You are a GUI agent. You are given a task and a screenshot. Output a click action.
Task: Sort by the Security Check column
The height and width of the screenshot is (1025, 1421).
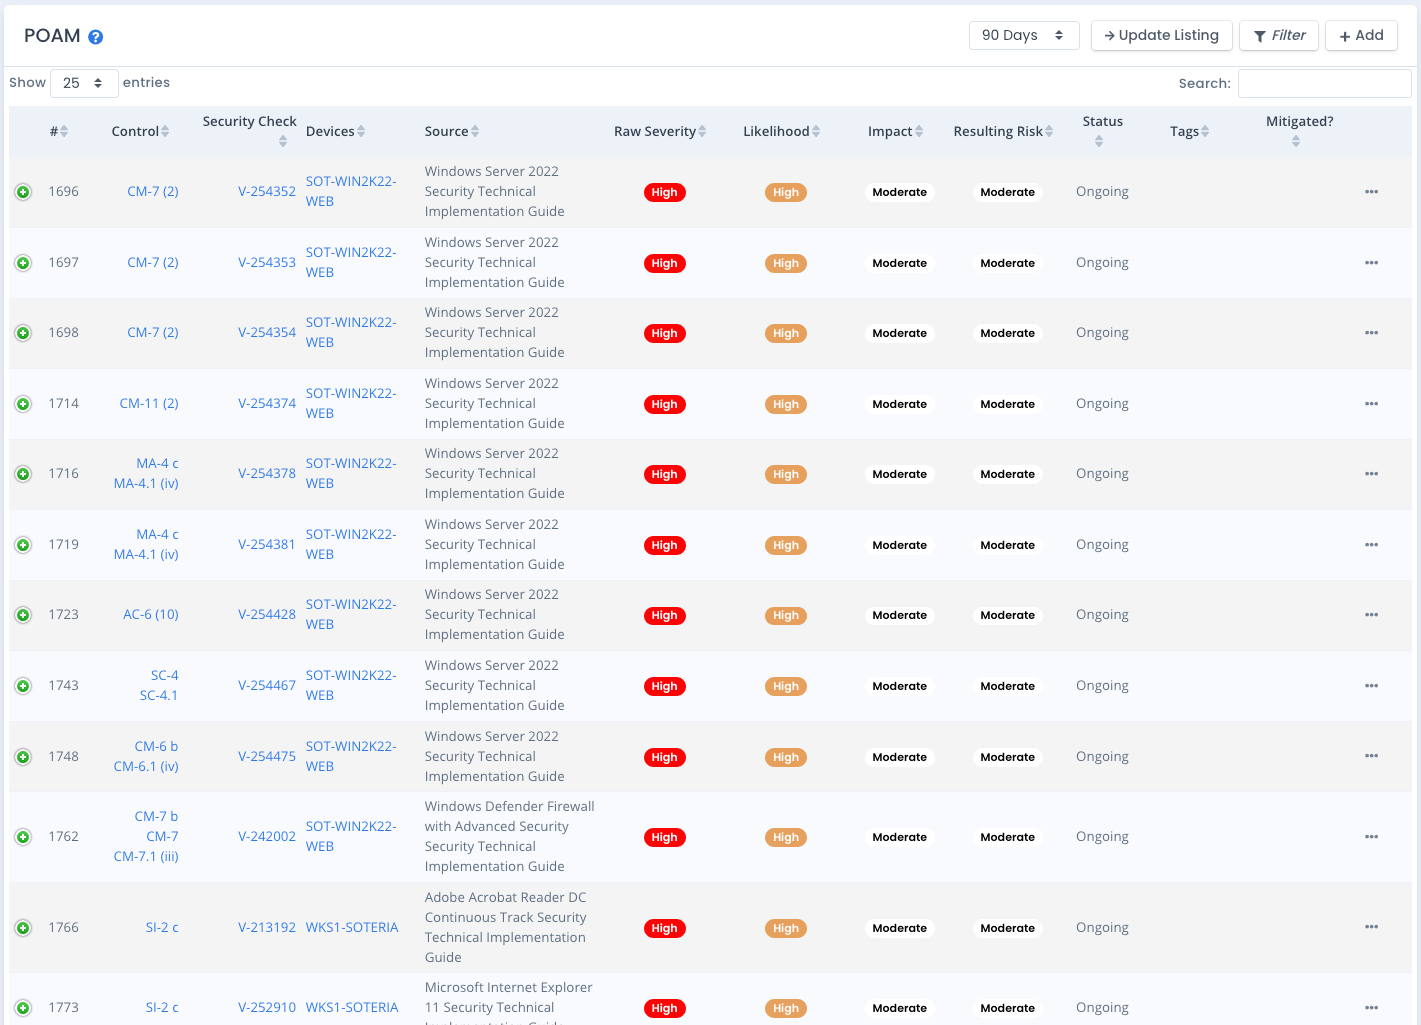pyautogui.click(x=250, y=131)
